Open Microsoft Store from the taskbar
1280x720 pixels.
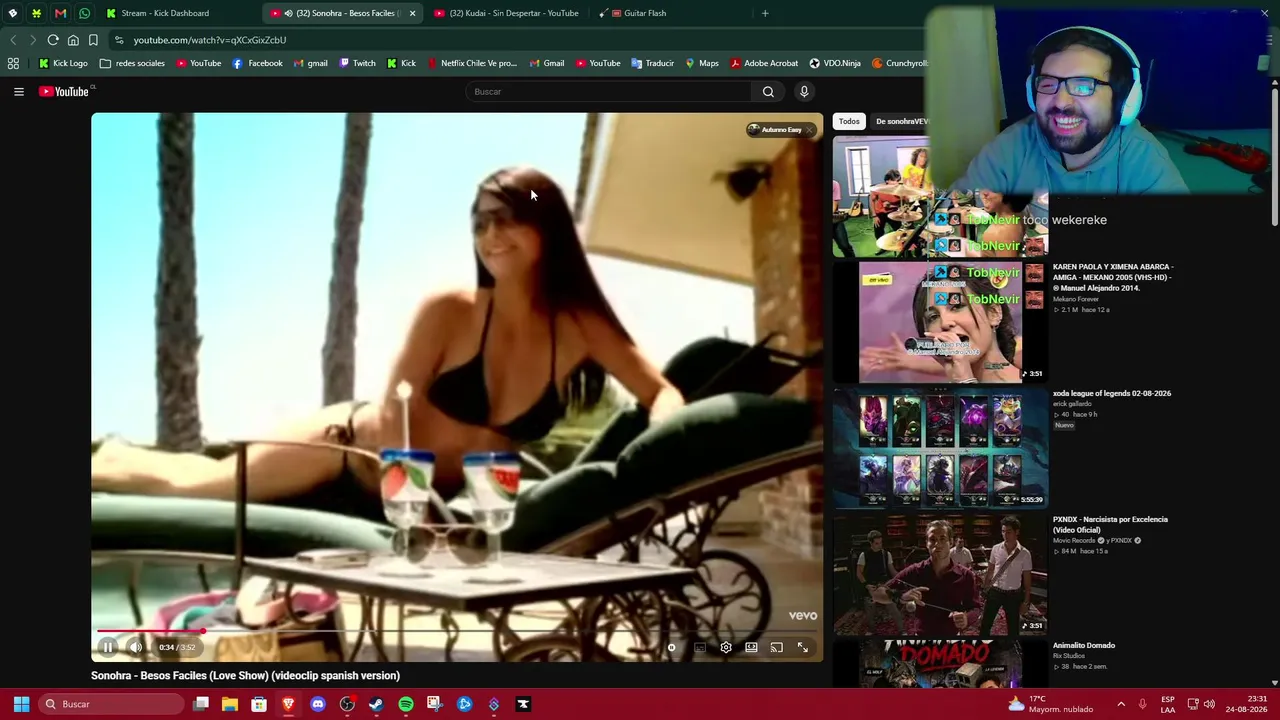[259, 704]
